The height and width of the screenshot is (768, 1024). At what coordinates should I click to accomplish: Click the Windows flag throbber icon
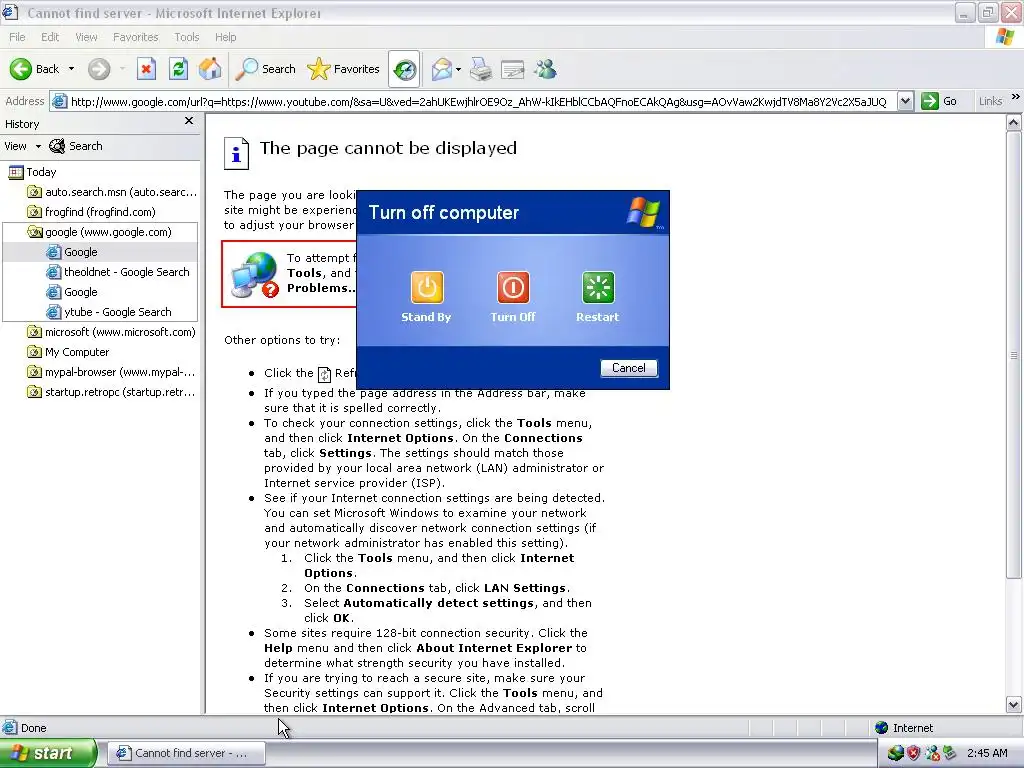1005,37
